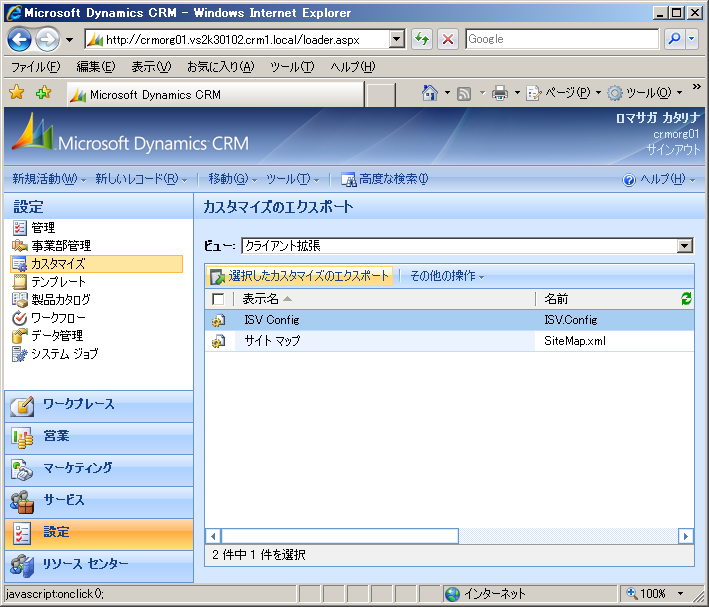709x607 pixels.
Task: Open データ管理 in the settings list
Action: [47, 336]
